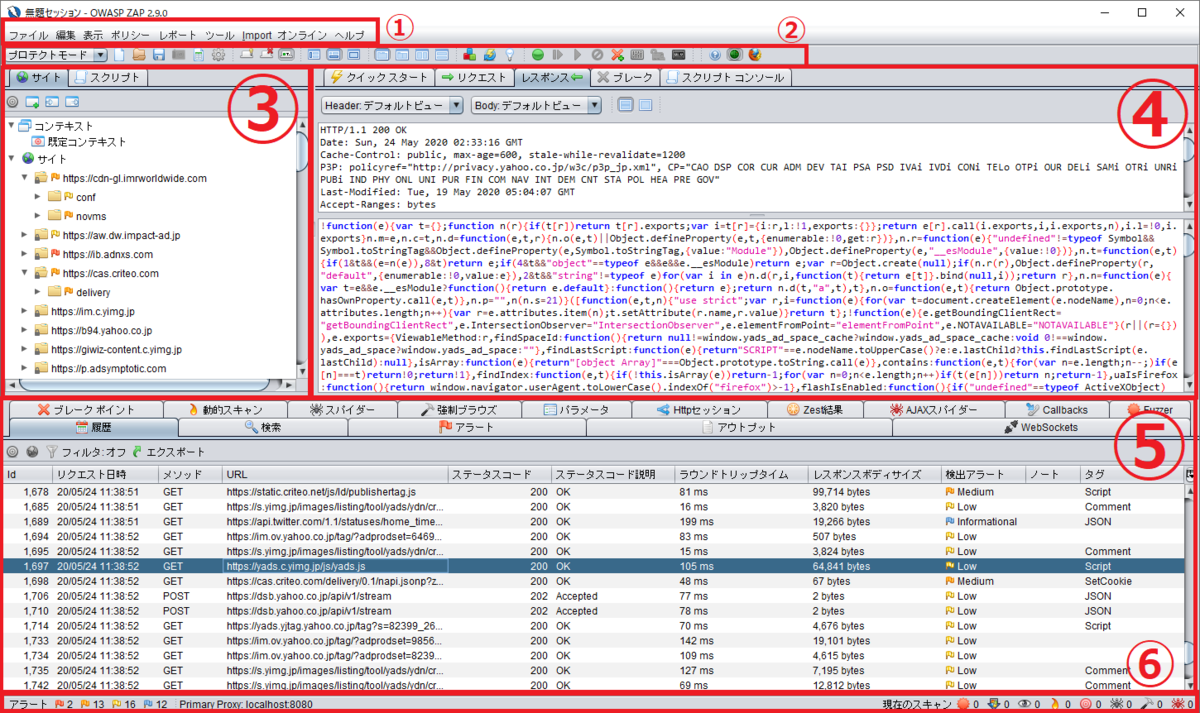
Task: Collapse the サイト tree node
Action: coord(12,159)
